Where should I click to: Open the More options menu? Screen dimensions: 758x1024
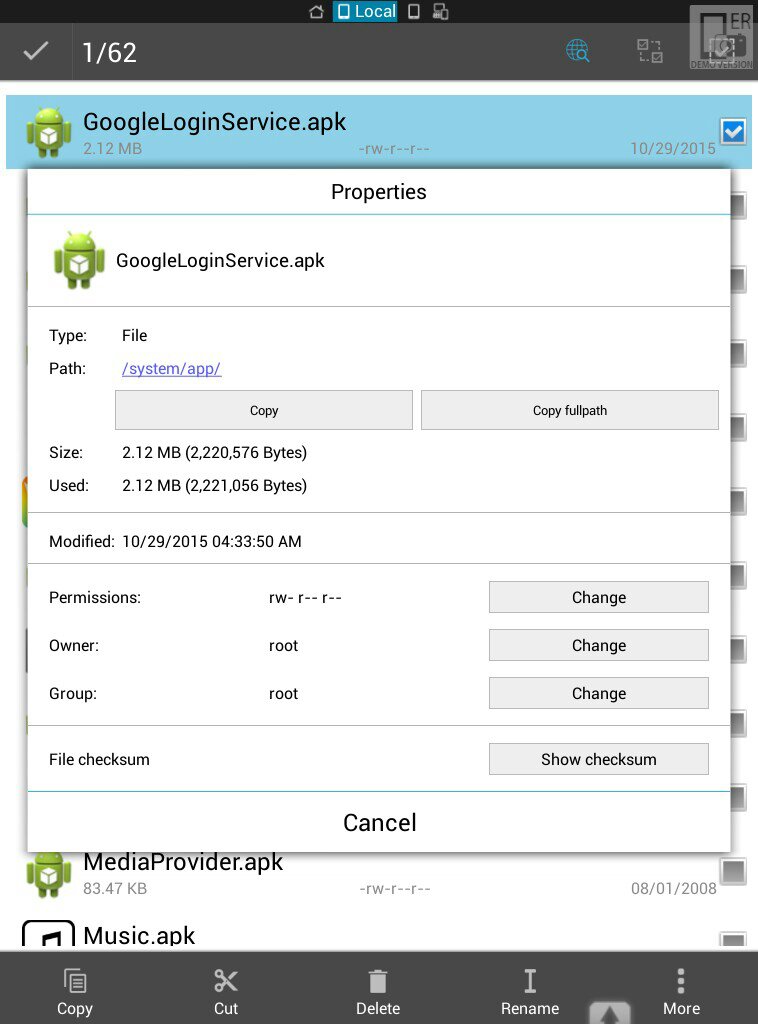(681, 992)
